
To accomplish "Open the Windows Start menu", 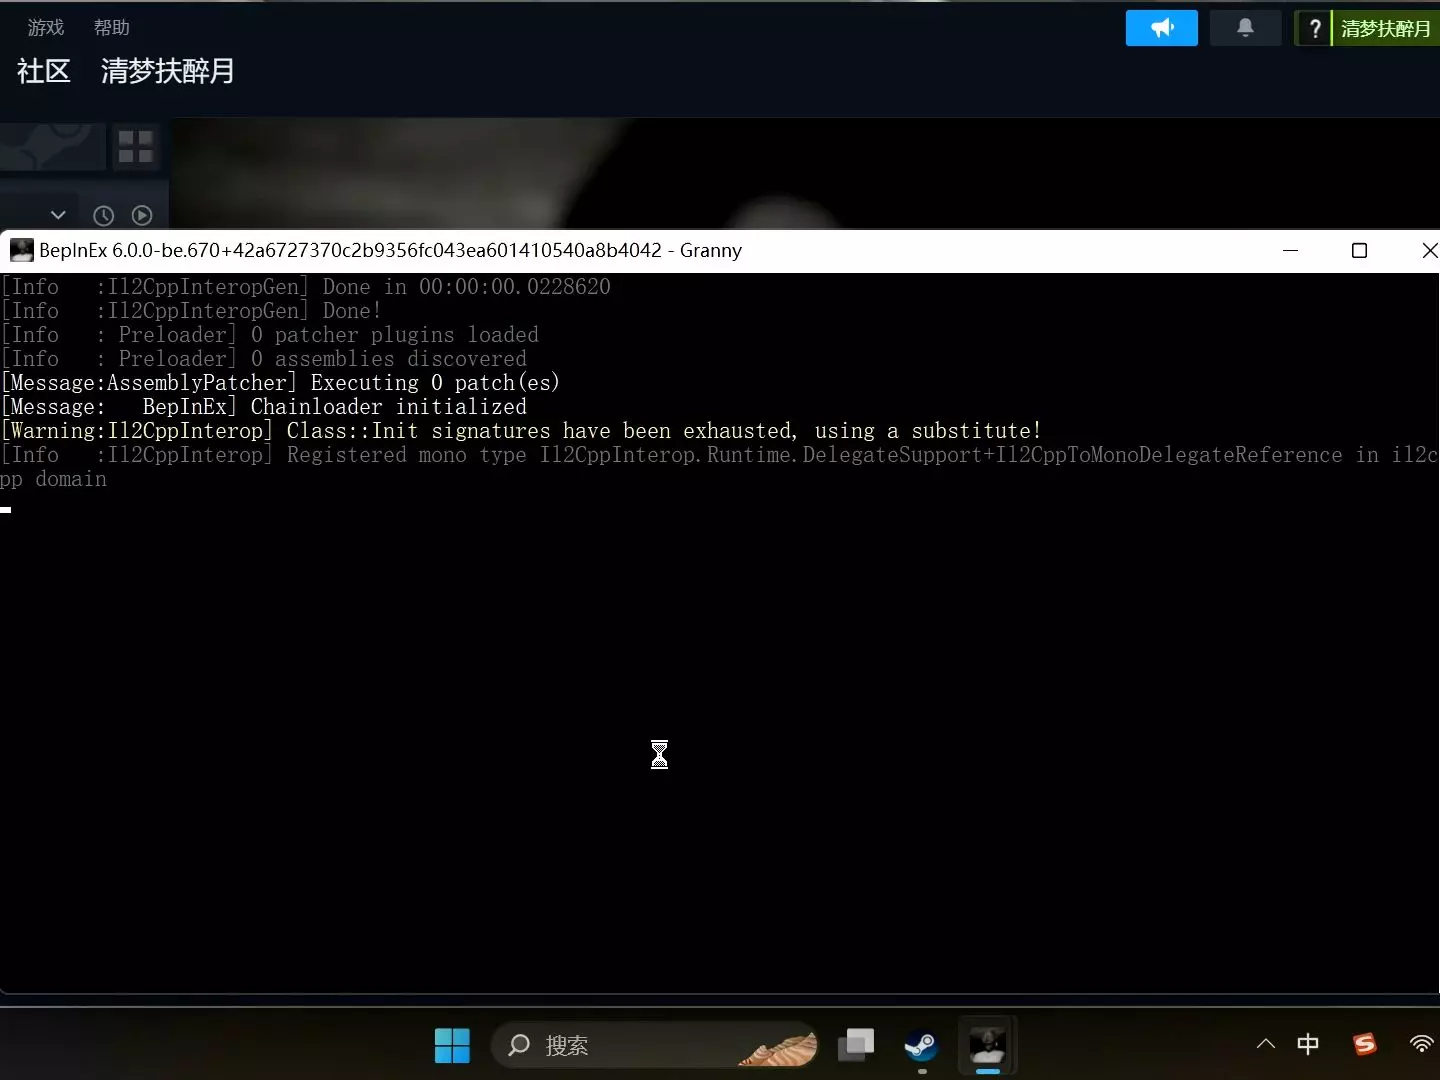I will 452,1045.
